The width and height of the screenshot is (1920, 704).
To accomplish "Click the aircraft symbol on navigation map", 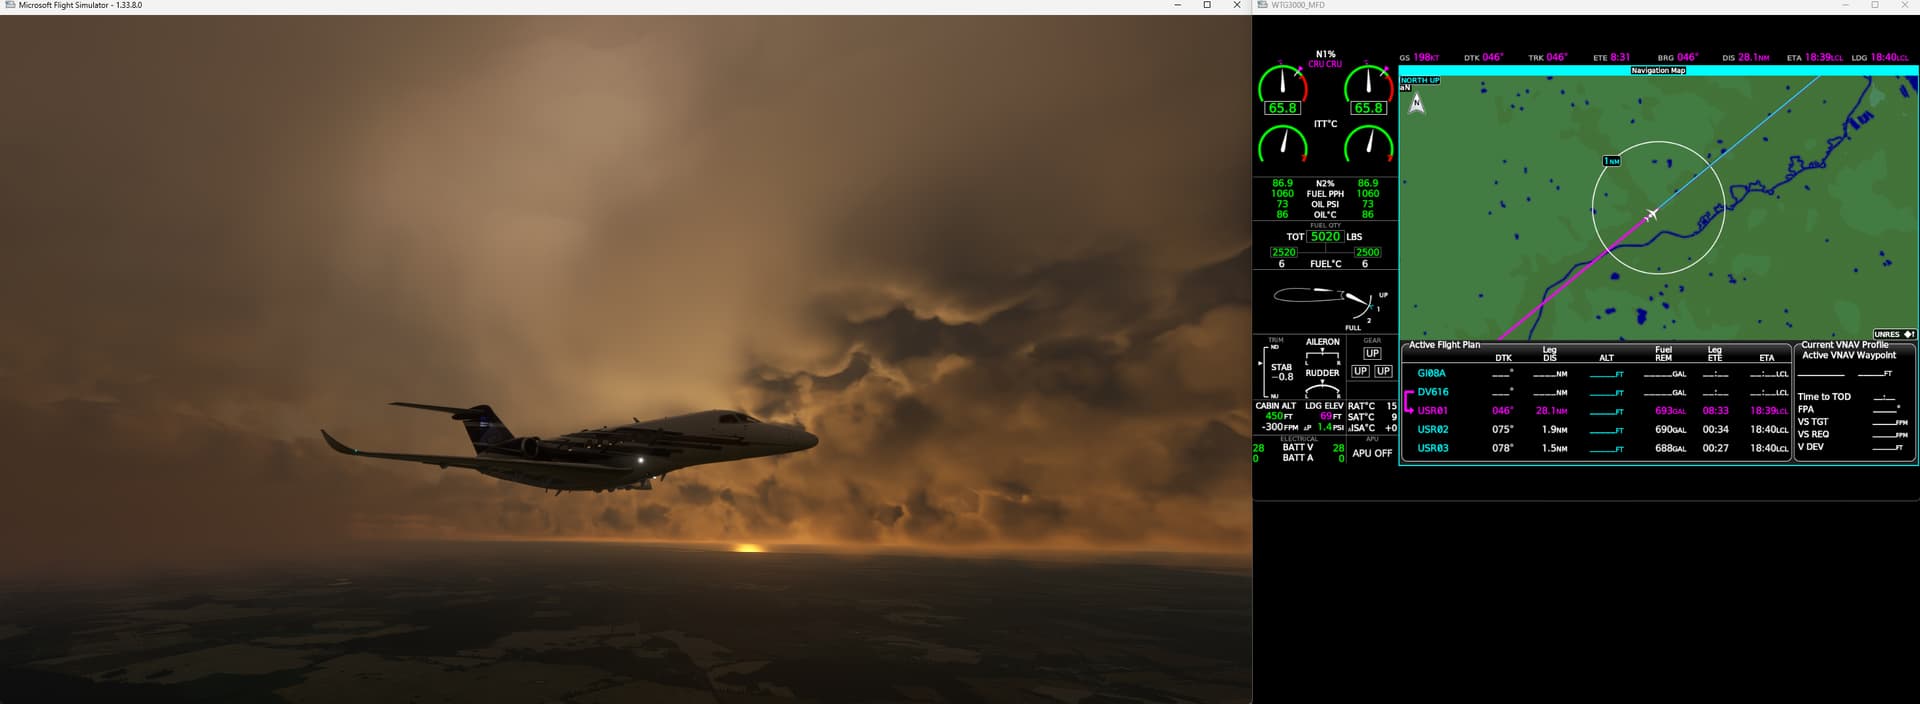I will (1652, 214).
